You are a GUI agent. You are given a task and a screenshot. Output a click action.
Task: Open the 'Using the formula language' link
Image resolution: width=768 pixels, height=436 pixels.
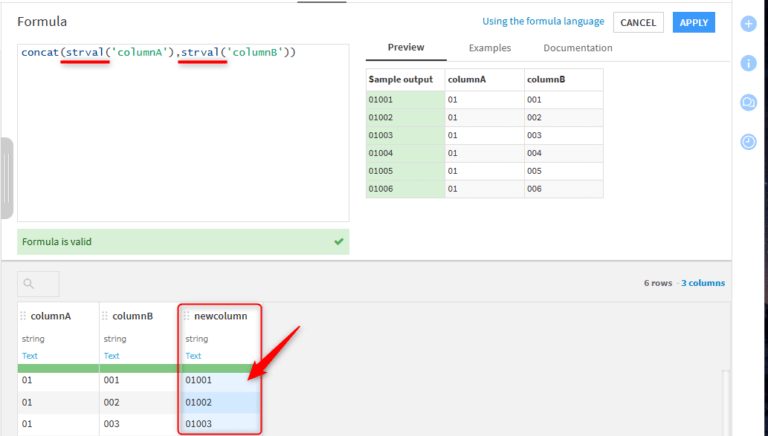(543, 22)
